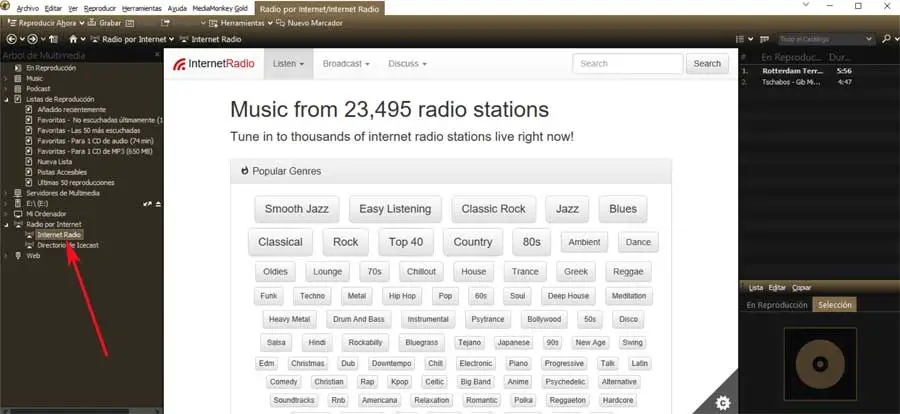Open the Ver menu
This screenshot has height=414, width=900.
73,9
